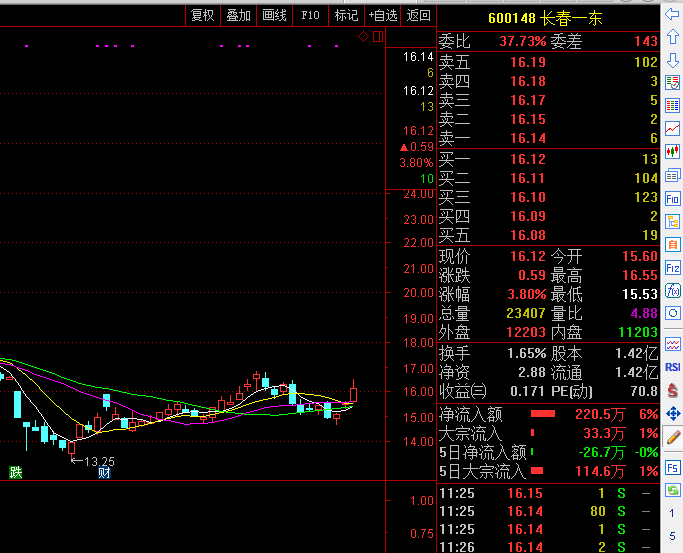
Task: Click the left back arrow icon
Action: [x=673, y=14]
